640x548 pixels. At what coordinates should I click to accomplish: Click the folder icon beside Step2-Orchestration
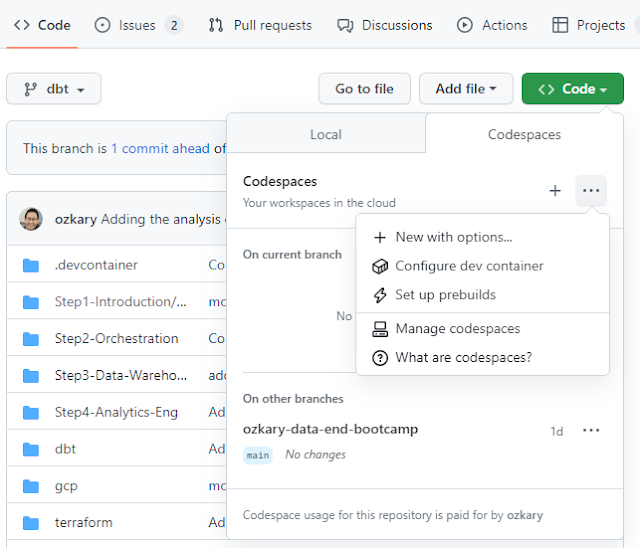31,339
